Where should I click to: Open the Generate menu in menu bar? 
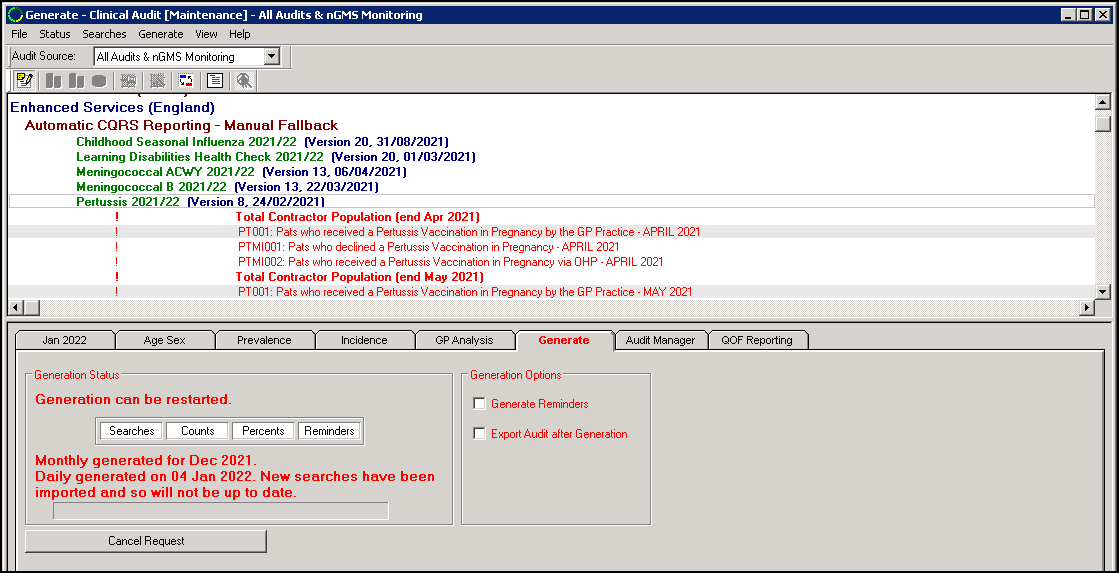[160, 34]
